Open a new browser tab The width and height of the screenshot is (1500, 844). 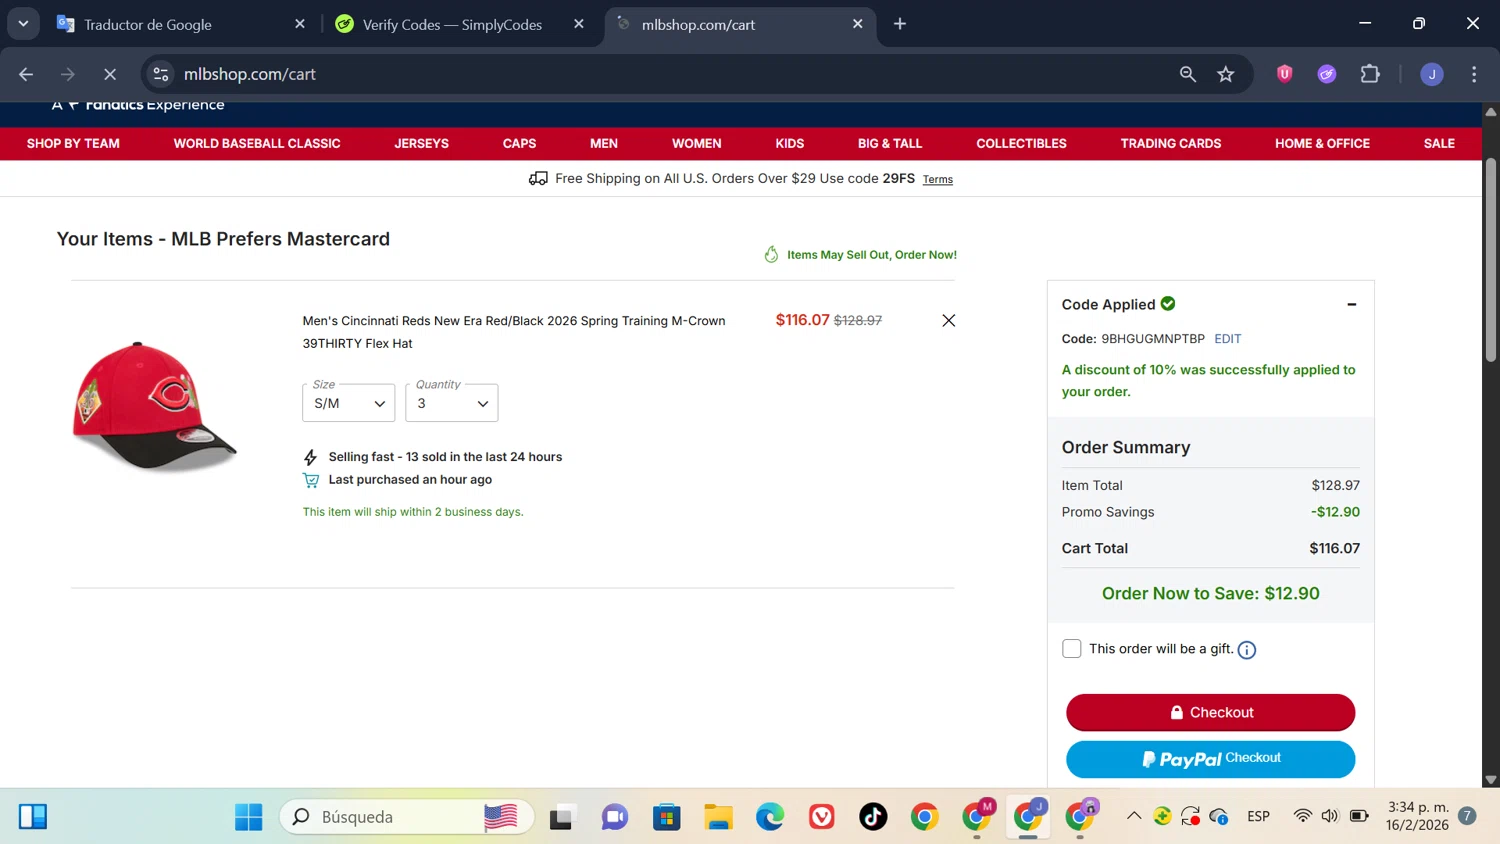tap(900, 24)
